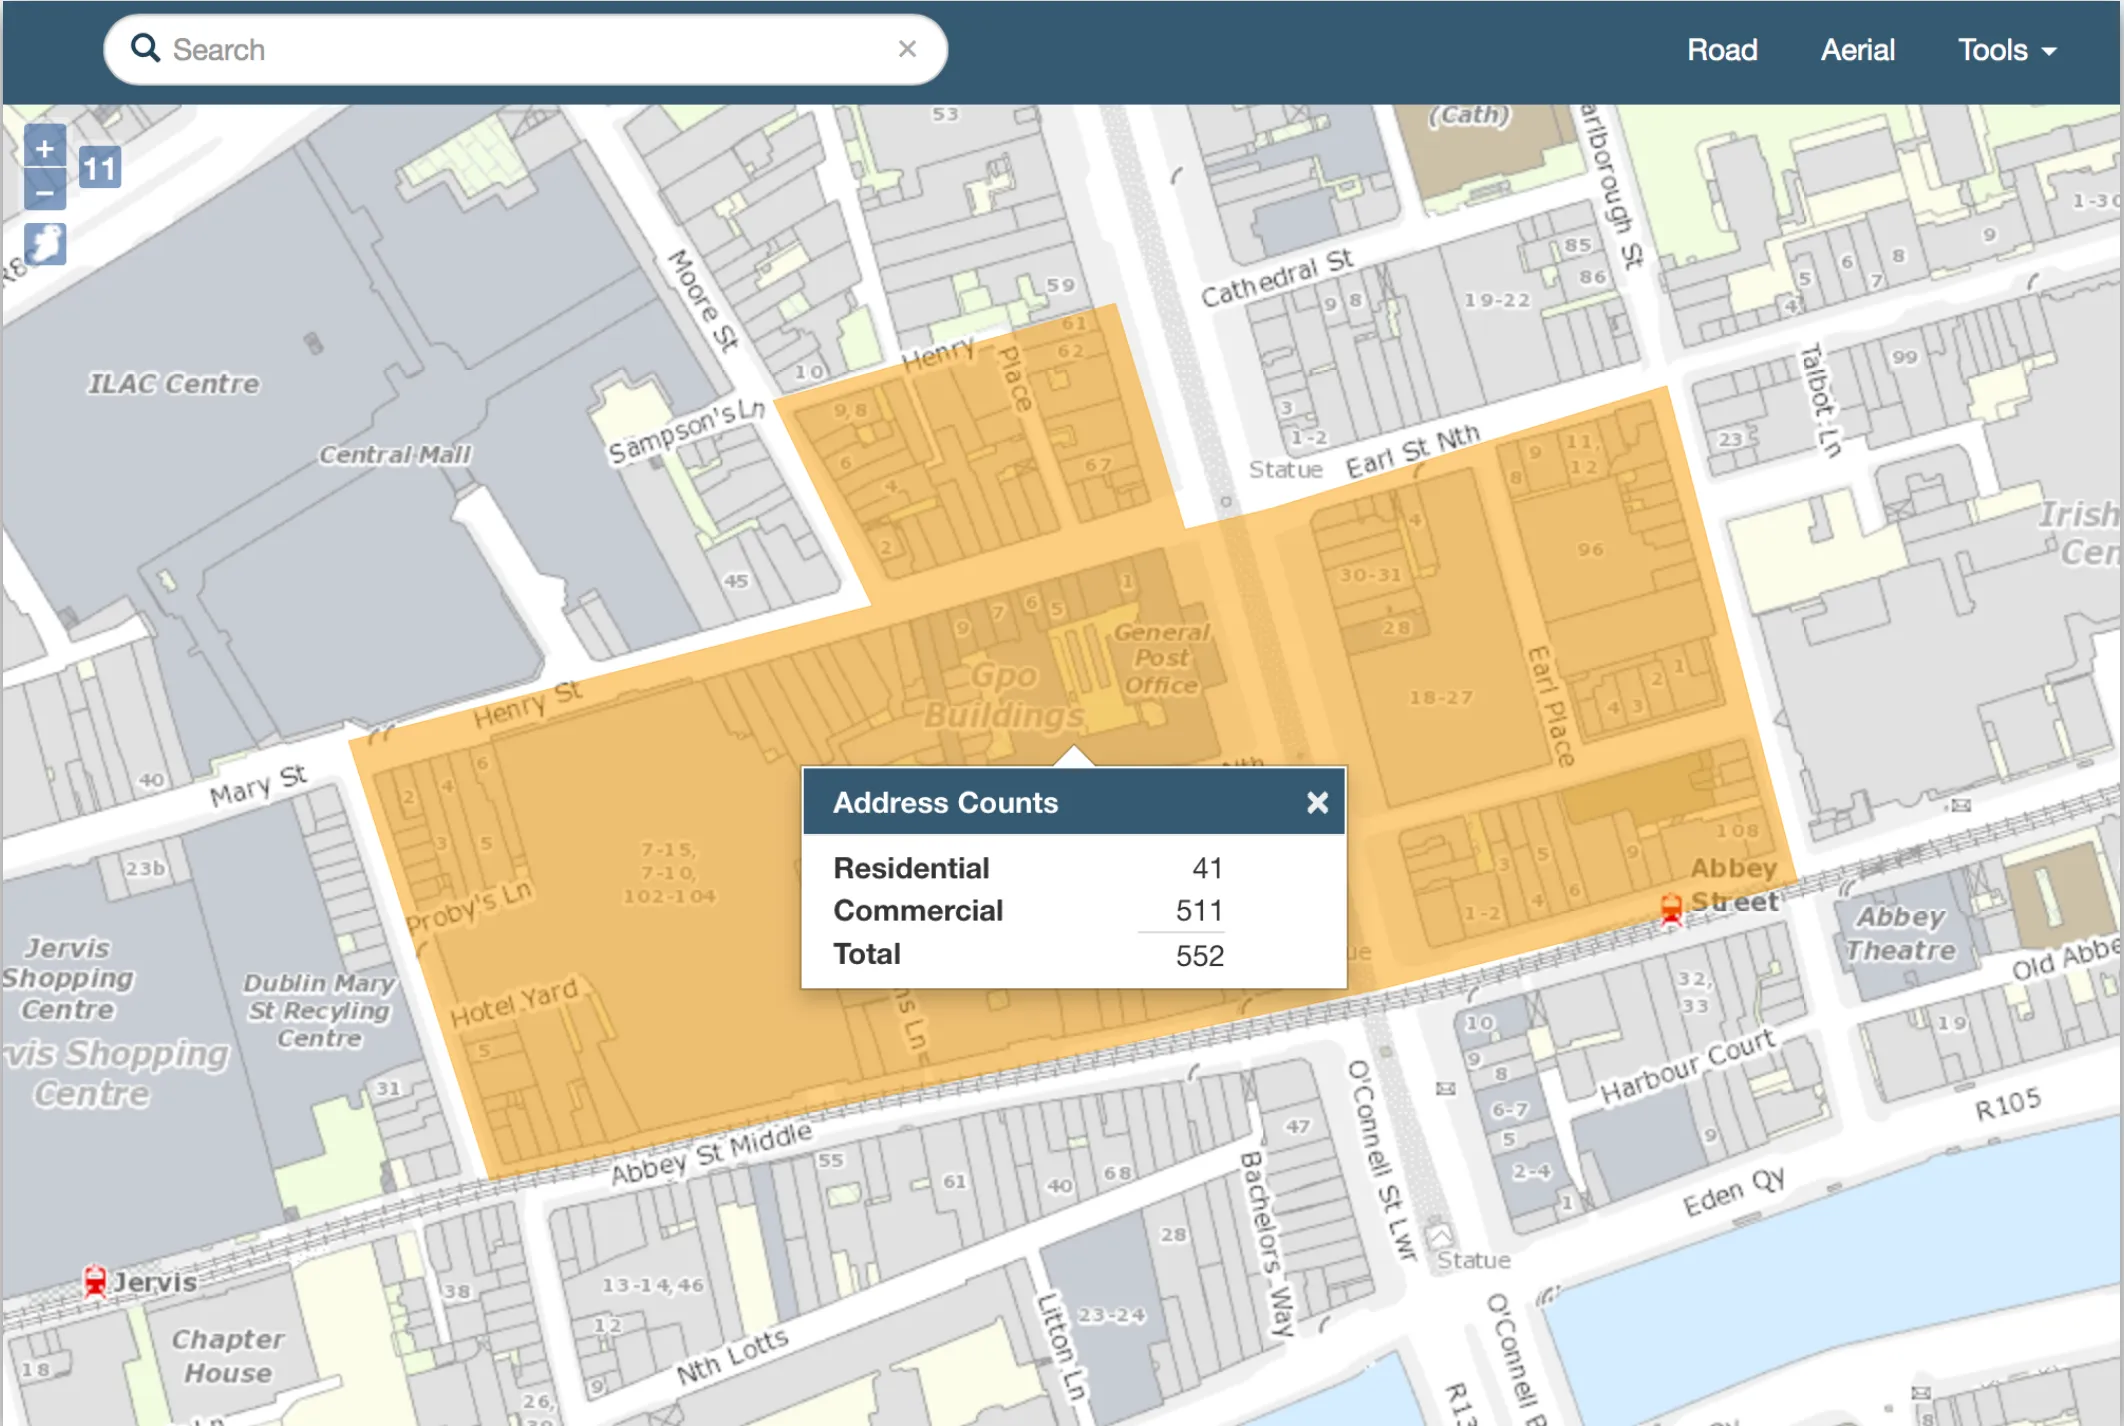This screenshot has height=1426, width=2124.
Task: Click the Commercial count value 511
Action: pos(1199,911)
